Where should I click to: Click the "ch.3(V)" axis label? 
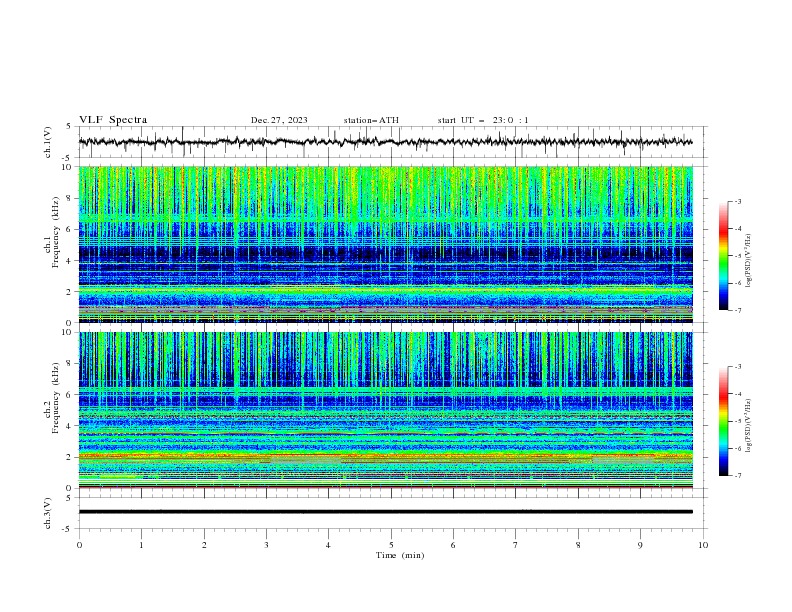48,513
